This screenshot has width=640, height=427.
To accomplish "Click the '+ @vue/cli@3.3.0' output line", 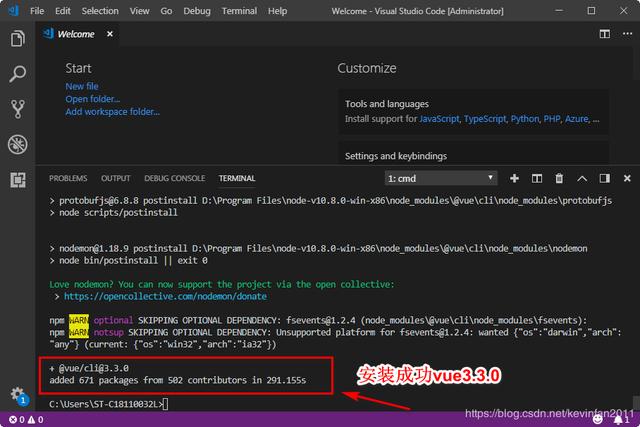I will (89, 368).
